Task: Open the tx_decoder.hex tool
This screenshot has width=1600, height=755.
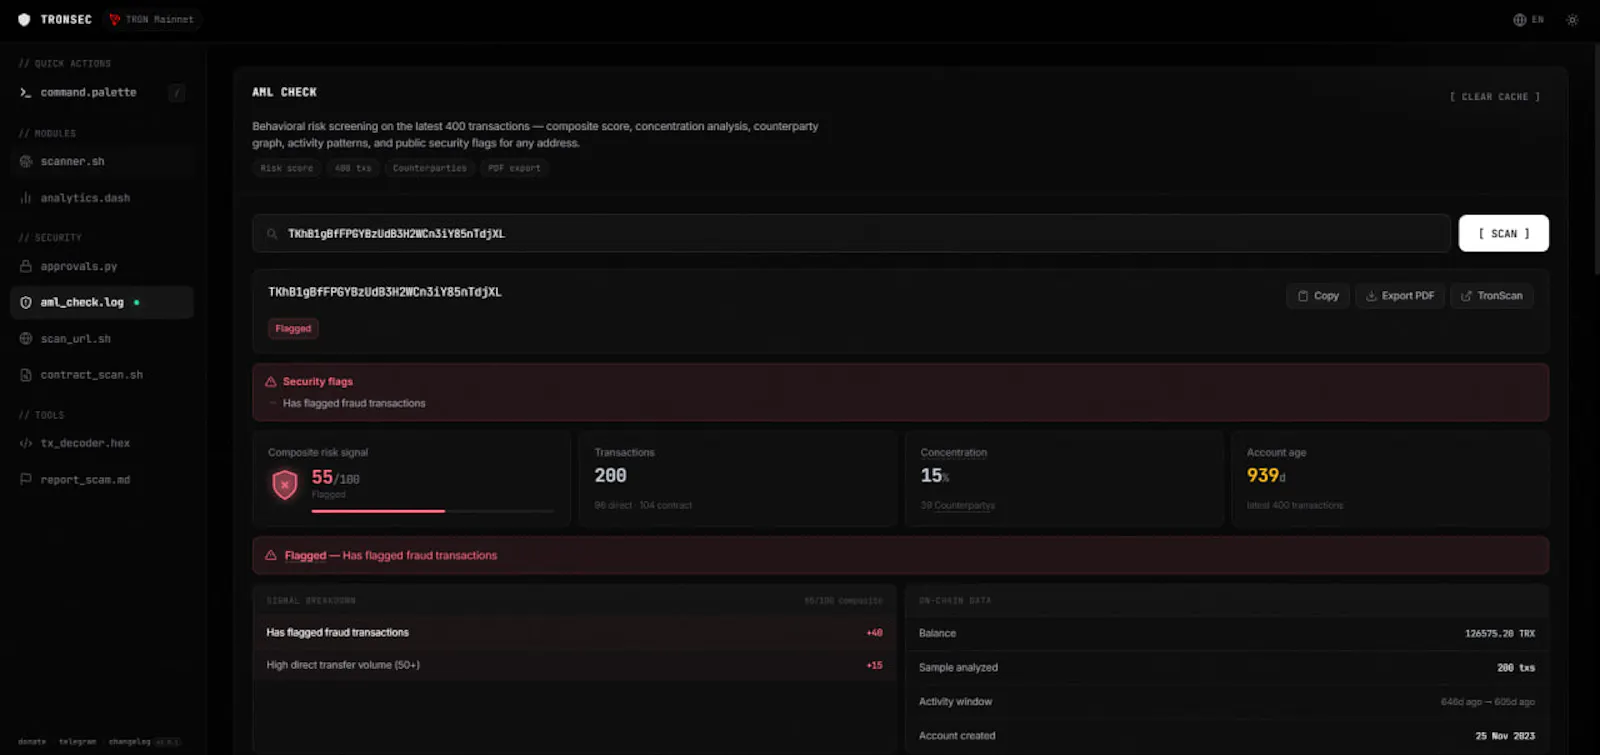Action: pyautogui.click(x=102, y=443)
